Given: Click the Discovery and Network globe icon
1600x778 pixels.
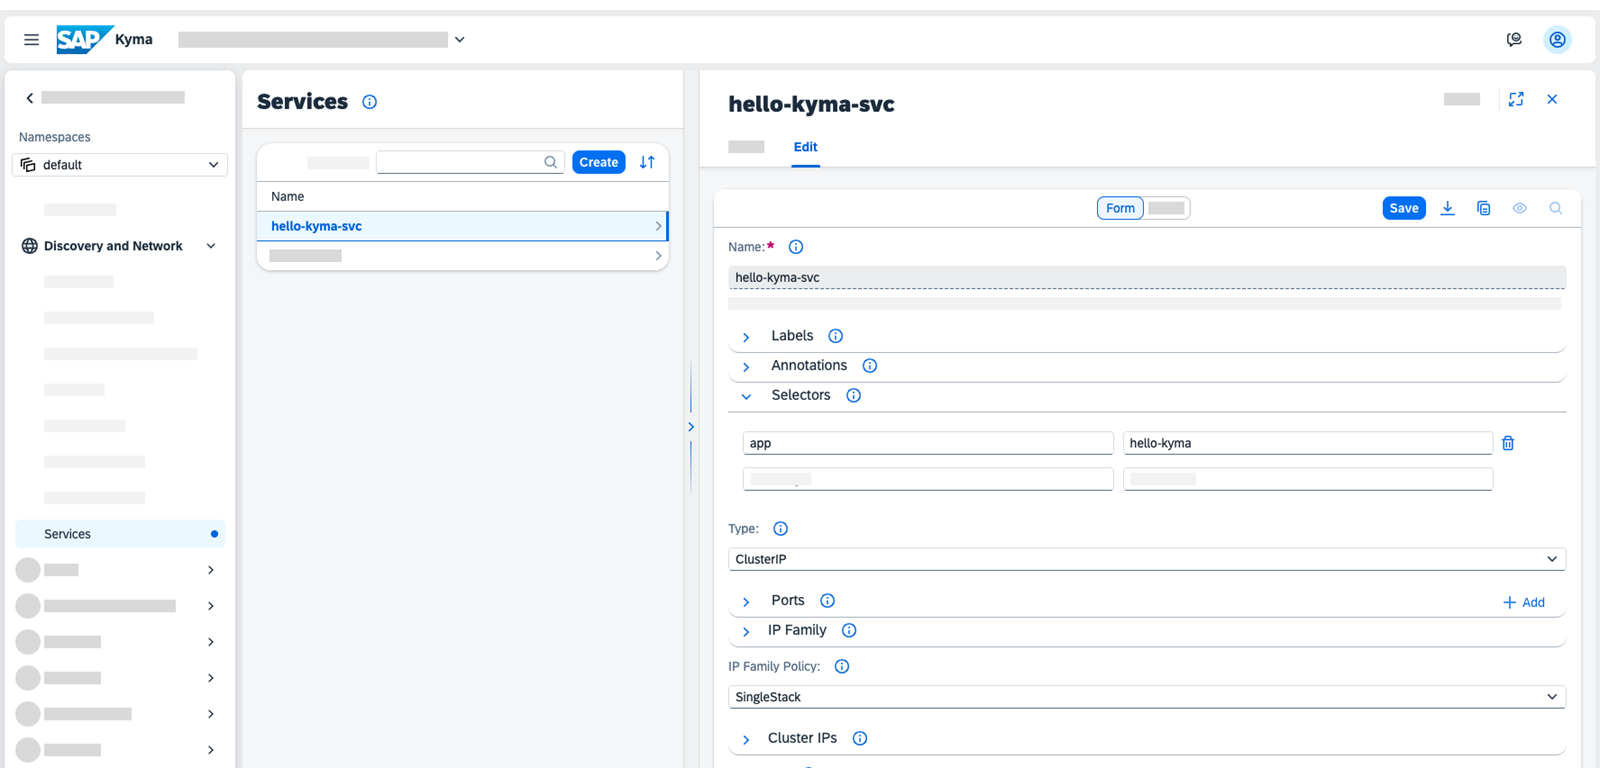Looking at the screenshot, I should pos(30,246).
